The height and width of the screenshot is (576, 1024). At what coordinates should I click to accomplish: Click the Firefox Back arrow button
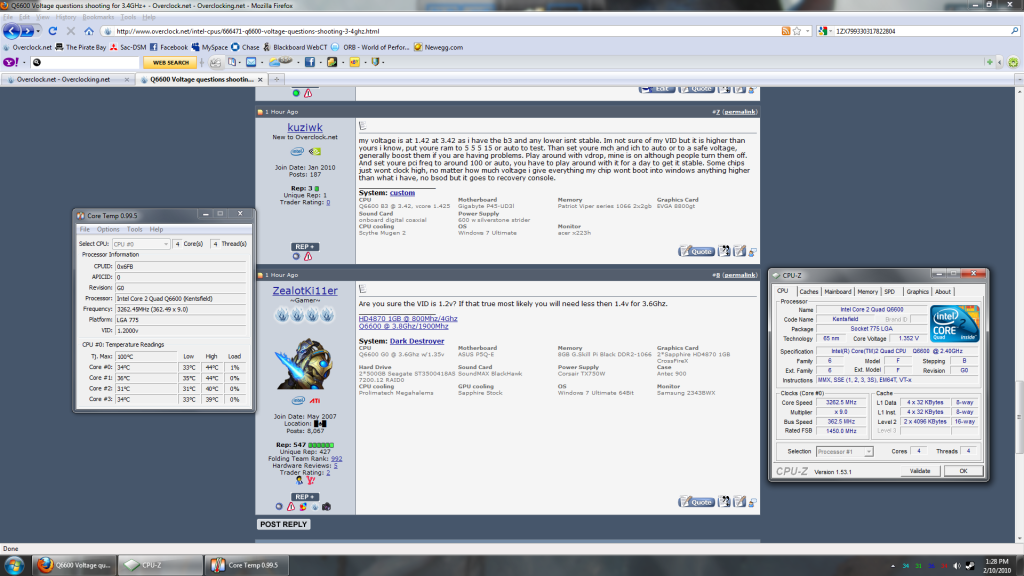tap(14, 32)
